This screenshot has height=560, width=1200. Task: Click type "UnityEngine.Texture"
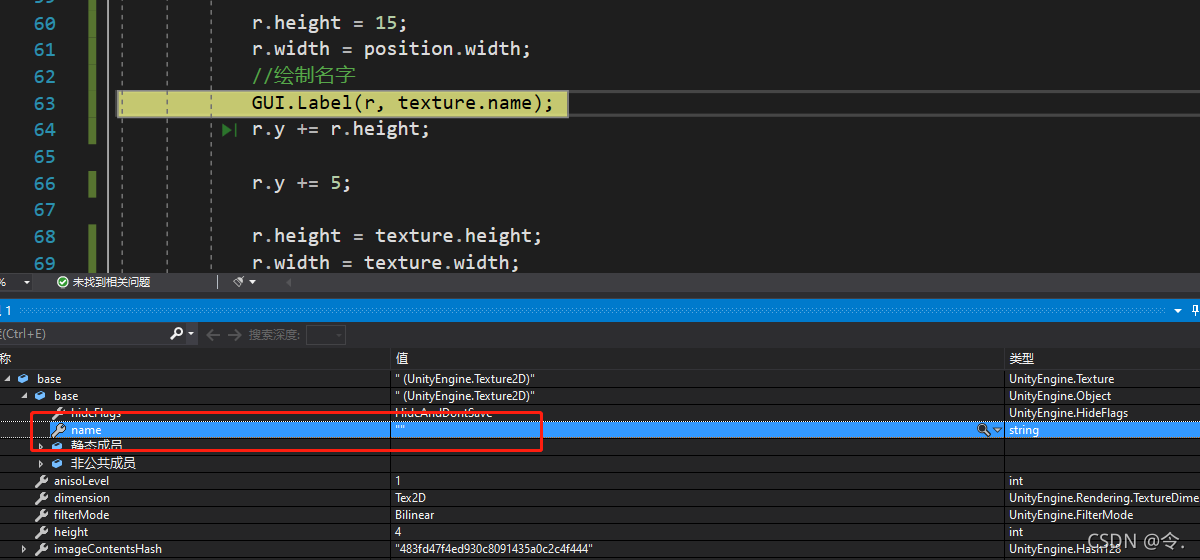(x=1061, y=379)
